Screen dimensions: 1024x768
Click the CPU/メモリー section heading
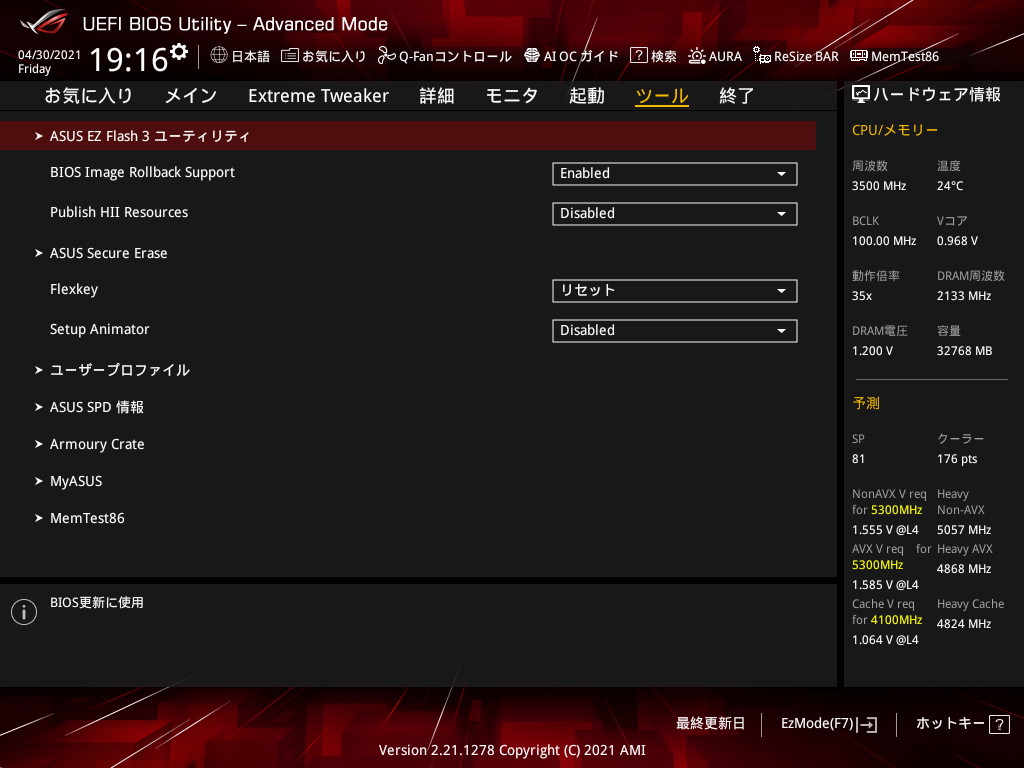click(x=895, y=130)
